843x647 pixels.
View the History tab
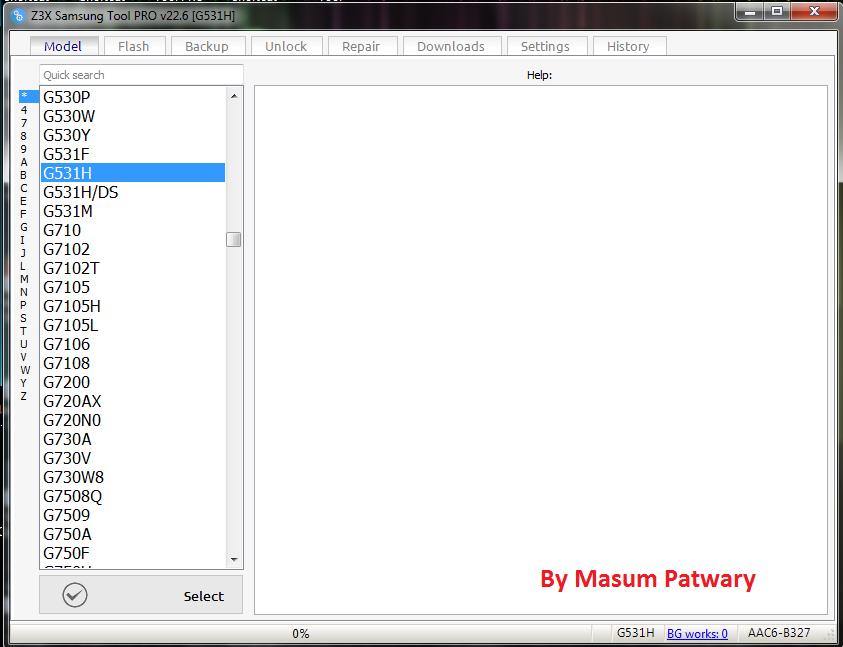click(x=628, y=46)
